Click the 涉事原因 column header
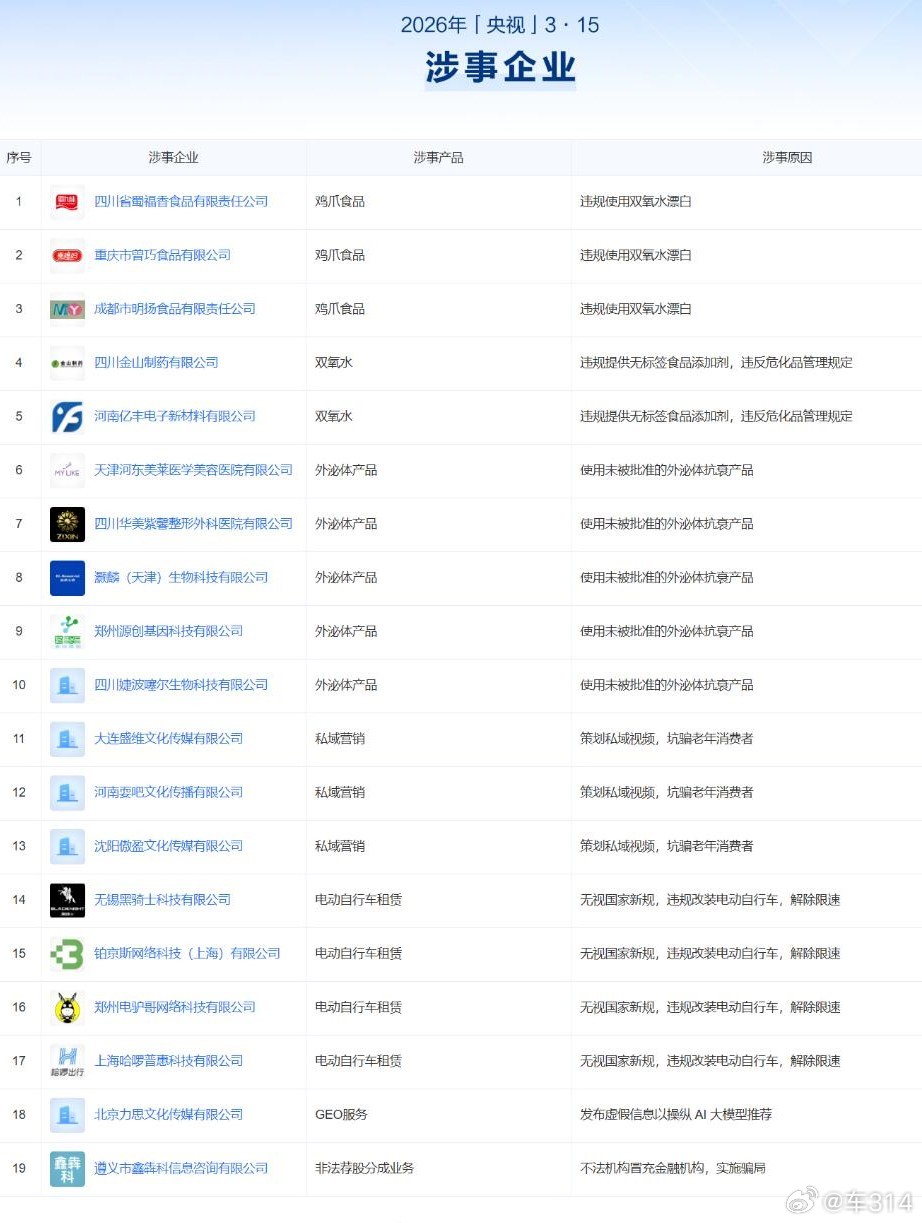 [x=787, y=158]
